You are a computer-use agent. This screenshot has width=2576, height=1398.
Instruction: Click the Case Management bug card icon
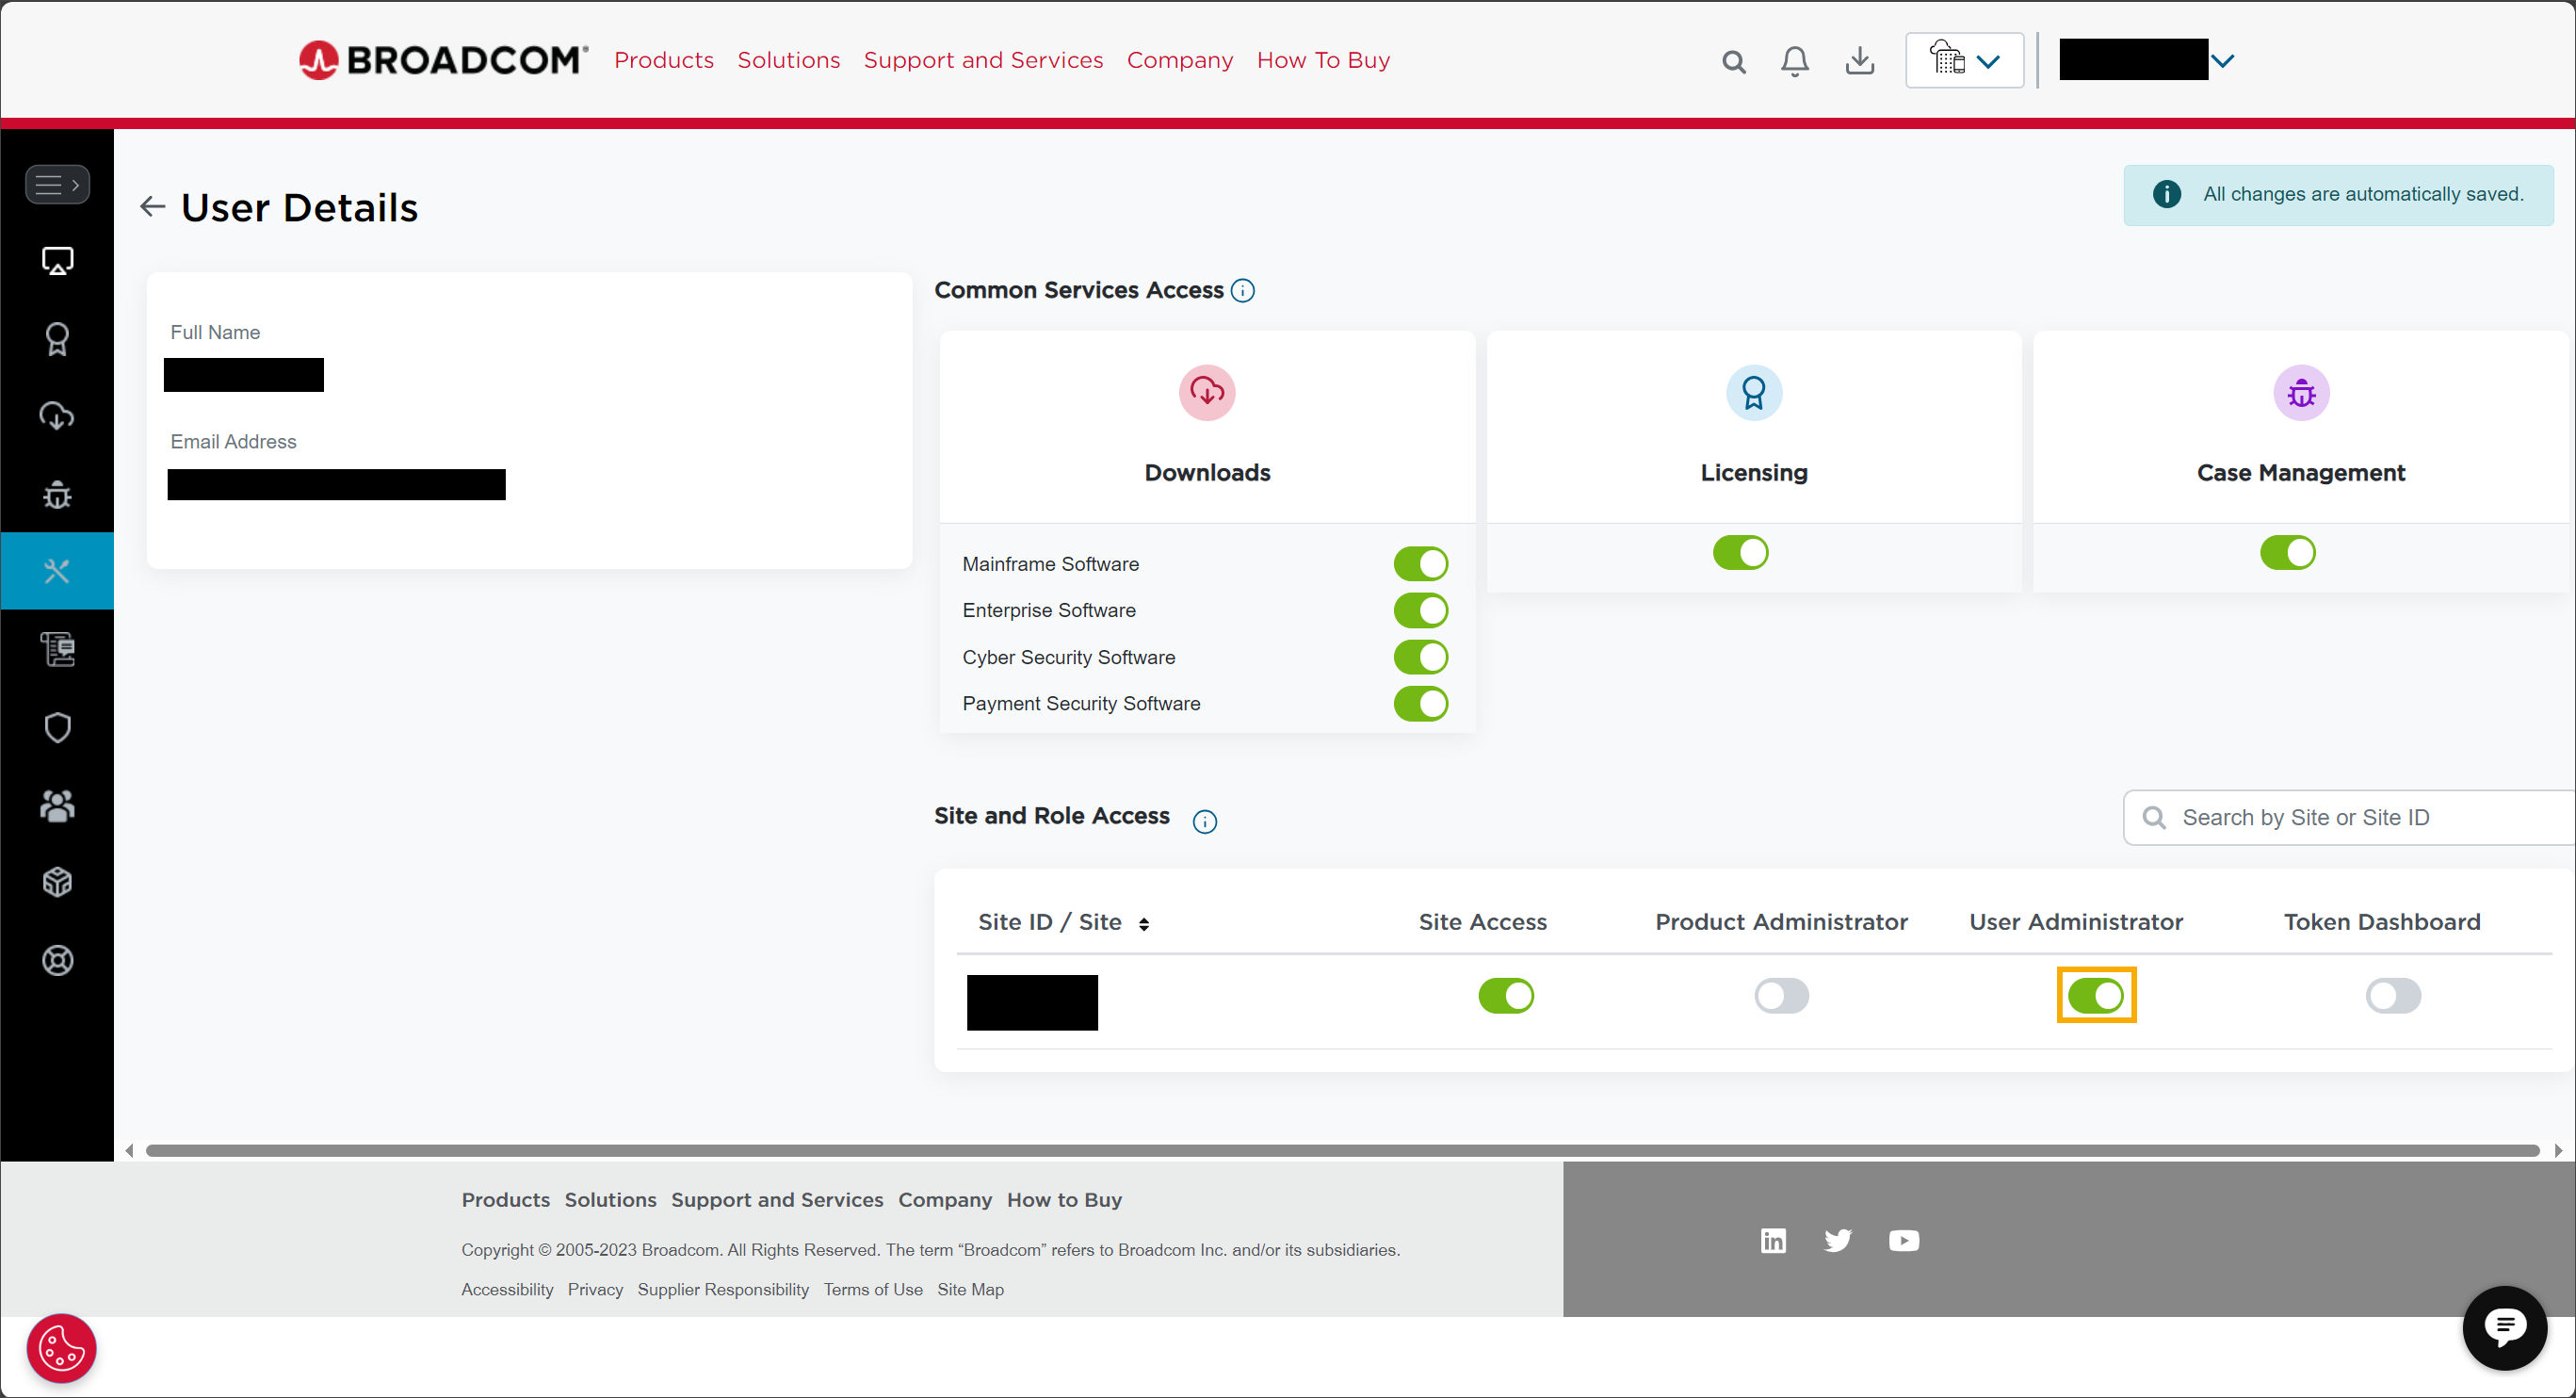pos(2301,392)
